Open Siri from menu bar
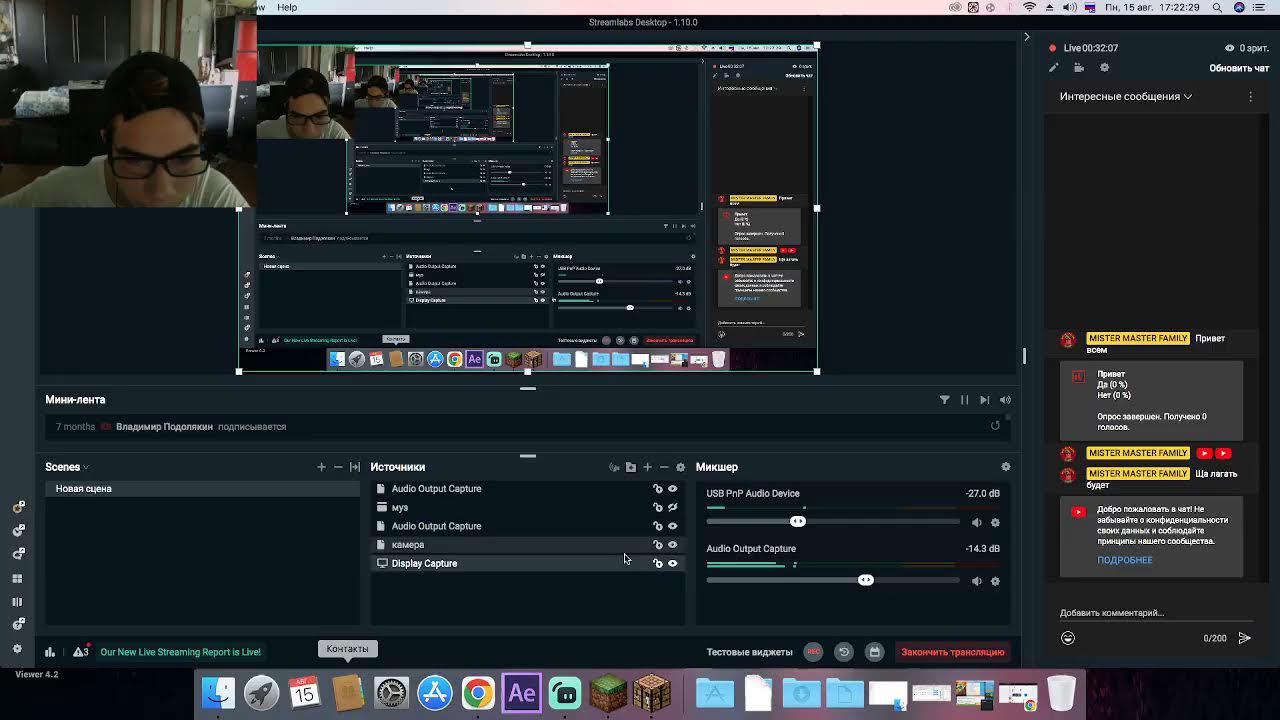Image resolution: width=1280 pixels, height=720 pixels. pos(1241,7)
